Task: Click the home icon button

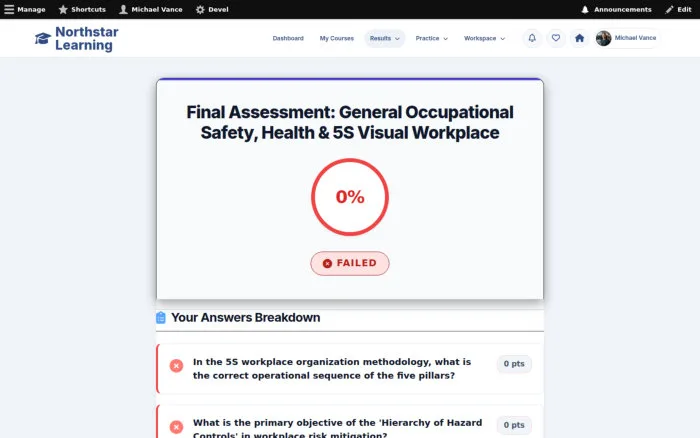Action: (x=579, y=38)
